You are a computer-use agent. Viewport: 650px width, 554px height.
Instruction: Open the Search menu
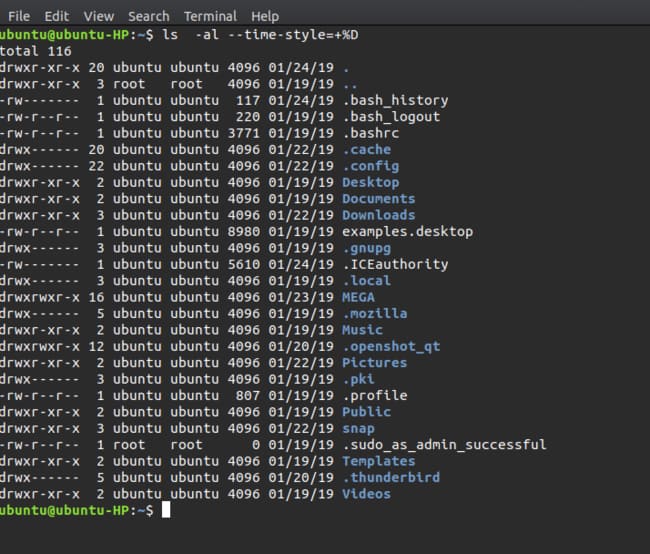[x=148, y=16]
